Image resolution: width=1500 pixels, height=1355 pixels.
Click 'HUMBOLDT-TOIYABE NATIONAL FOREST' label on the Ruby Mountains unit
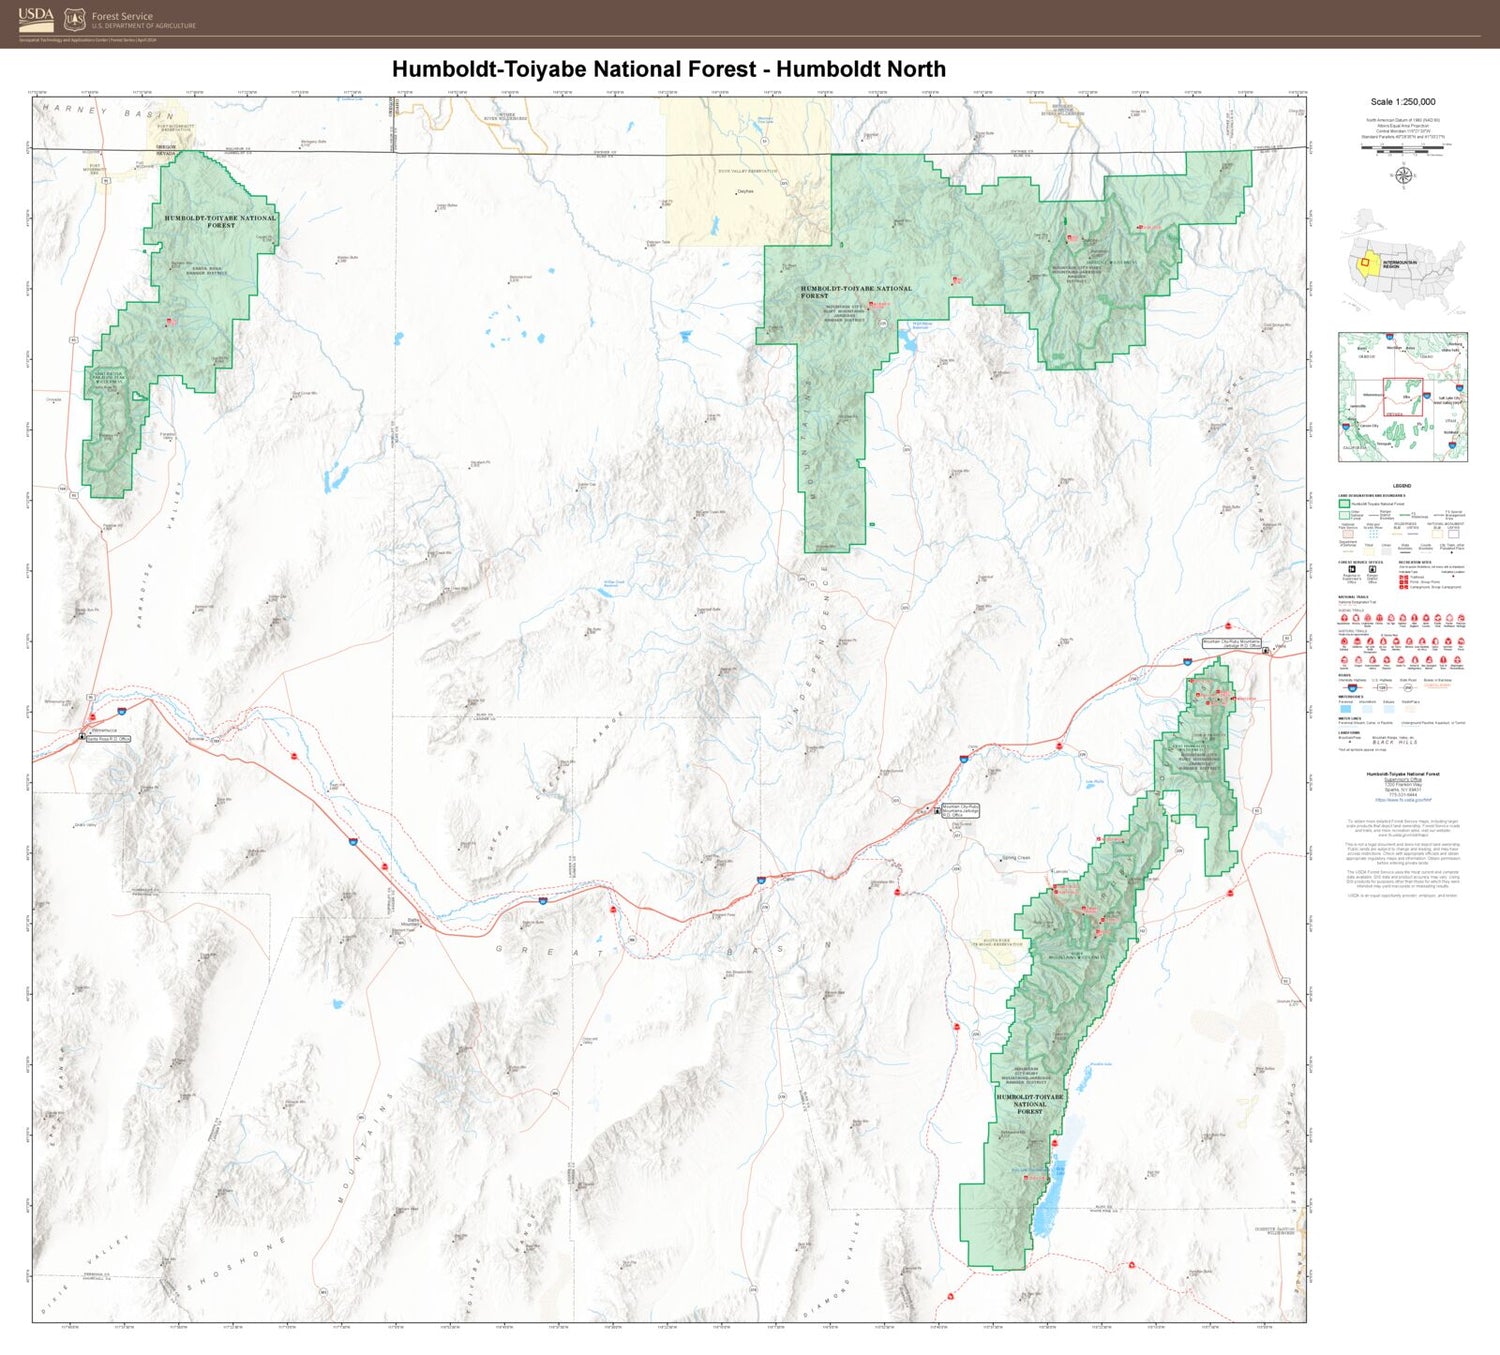pyautogui.click(x=1030, y=1104)
